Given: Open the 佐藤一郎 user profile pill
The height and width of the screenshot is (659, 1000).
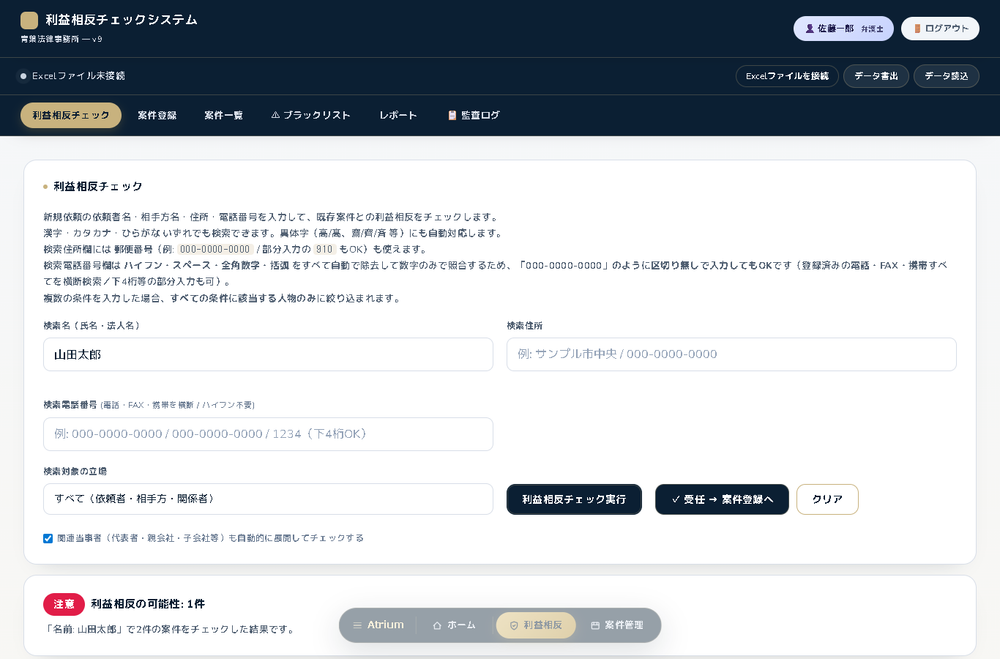Looking at the screenshot, I should tap(843, 29).
